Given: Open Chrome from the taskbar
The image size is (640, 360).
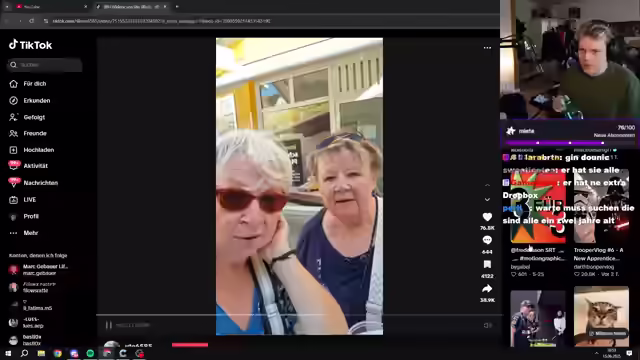Looking at the screenshot, I should (58, 353).
